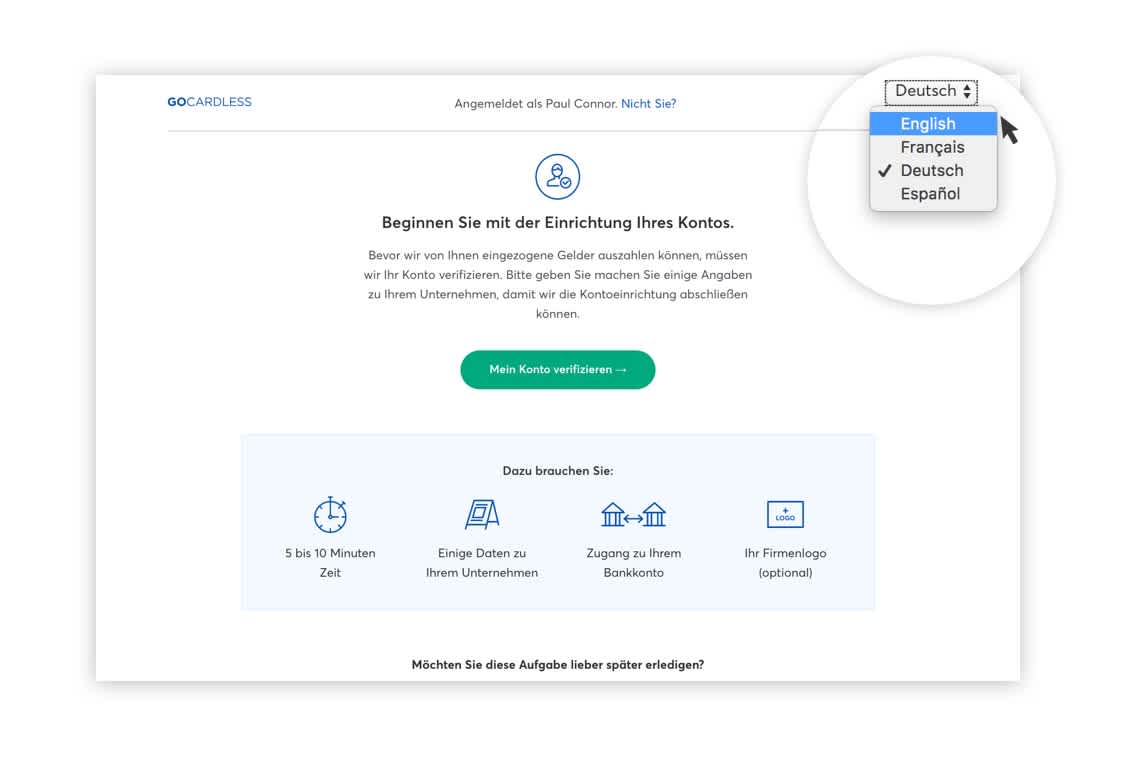
Task: Click the company logo placeholder icon
Action: (x=785, y=514)
